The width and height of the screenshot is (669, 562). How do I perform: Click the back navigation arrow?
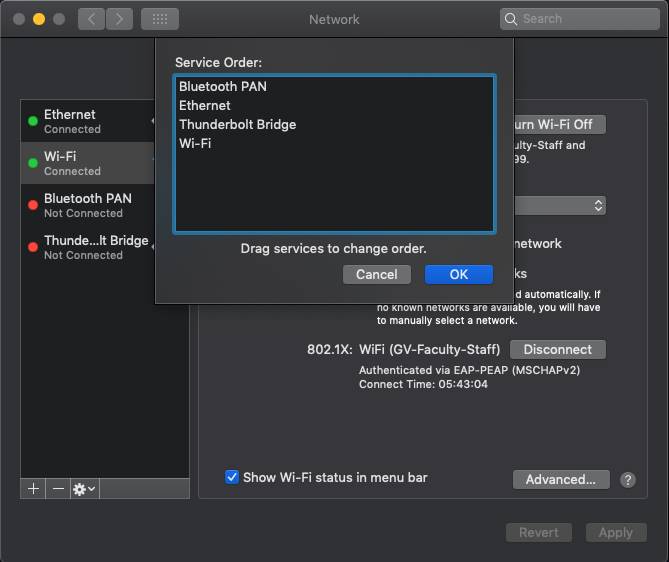click(x=91, y=19)
